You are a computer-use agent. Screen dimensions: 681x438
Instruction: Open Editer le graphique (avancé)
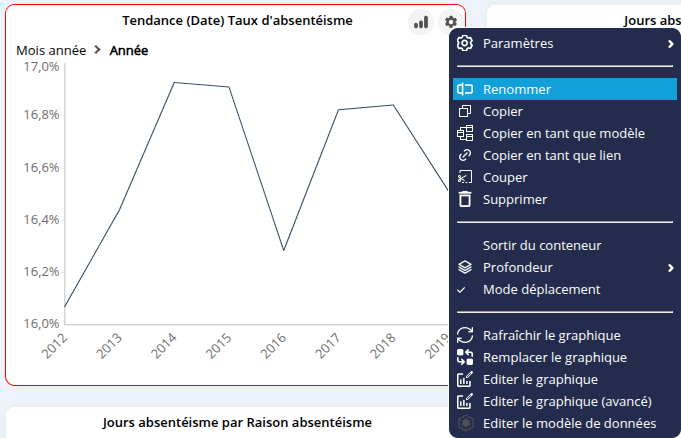[x=567, y=401]
